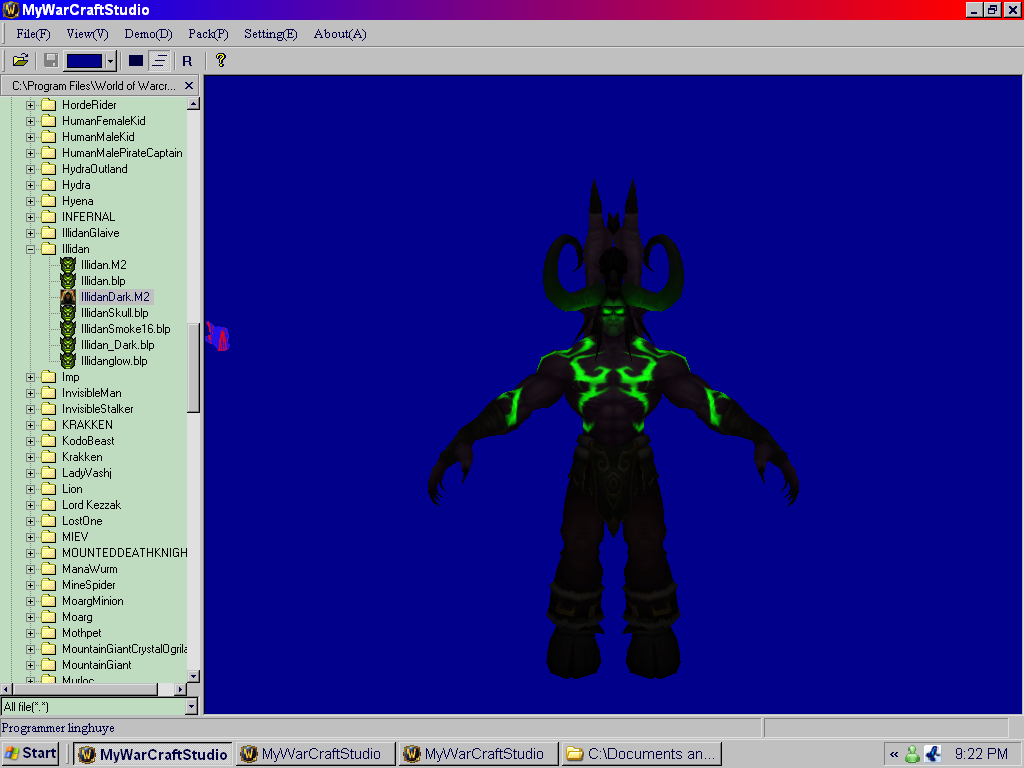Select the InvisibleStalker folder
The height and width of the screenshot is (768, 1024).
click(97, 409)
